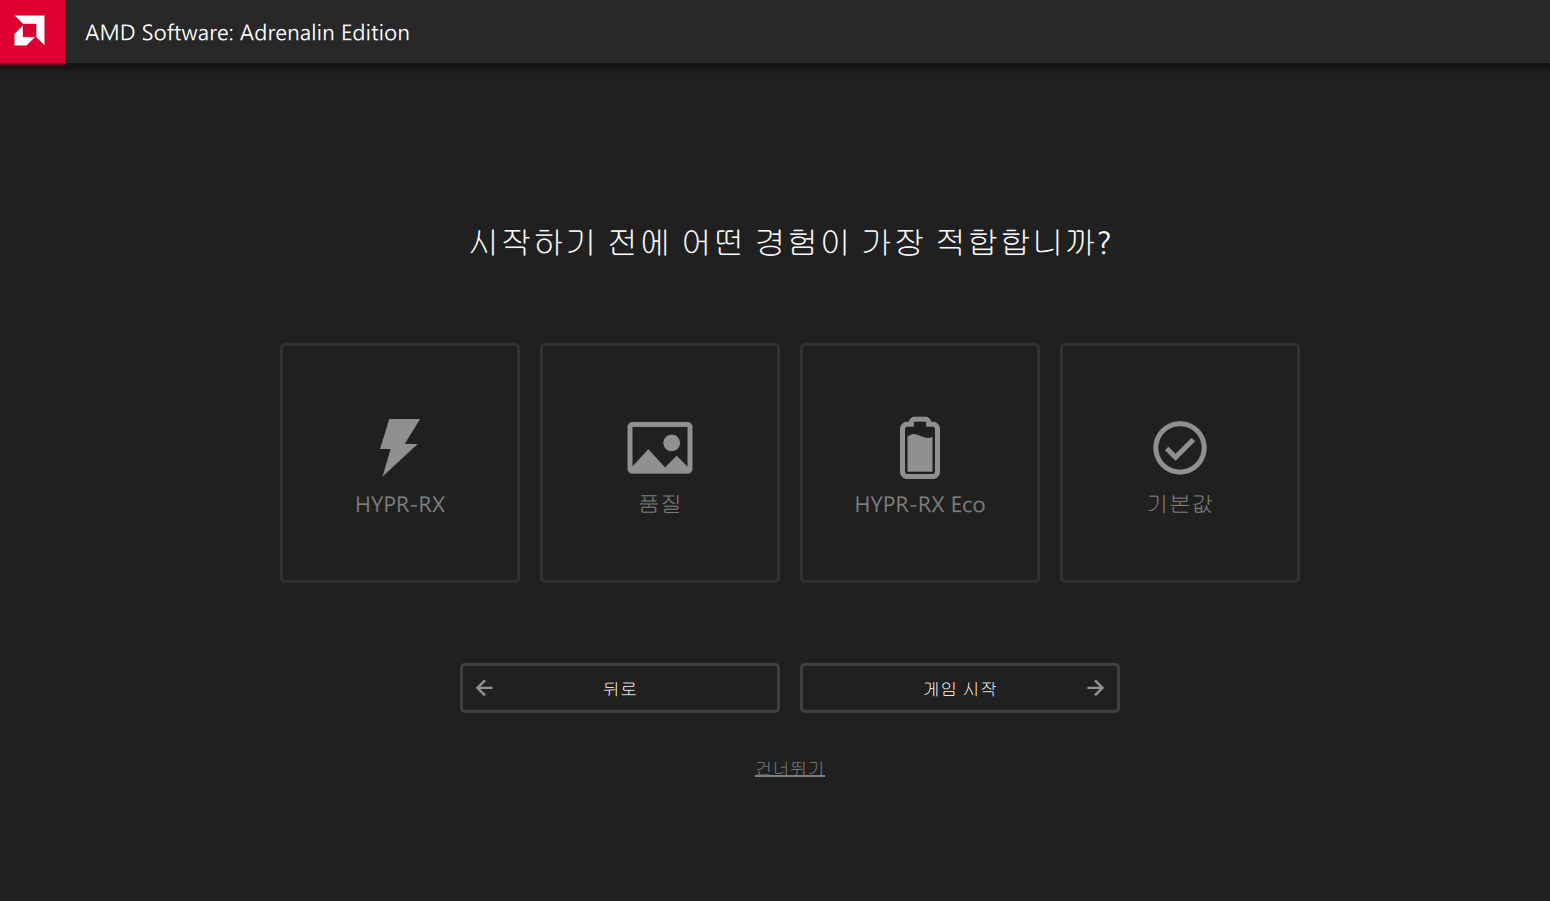Screen dimensions: 1550x901
Task: Click the lightning bolt HYPR-RX icon
Action: (x=400, y=446)
